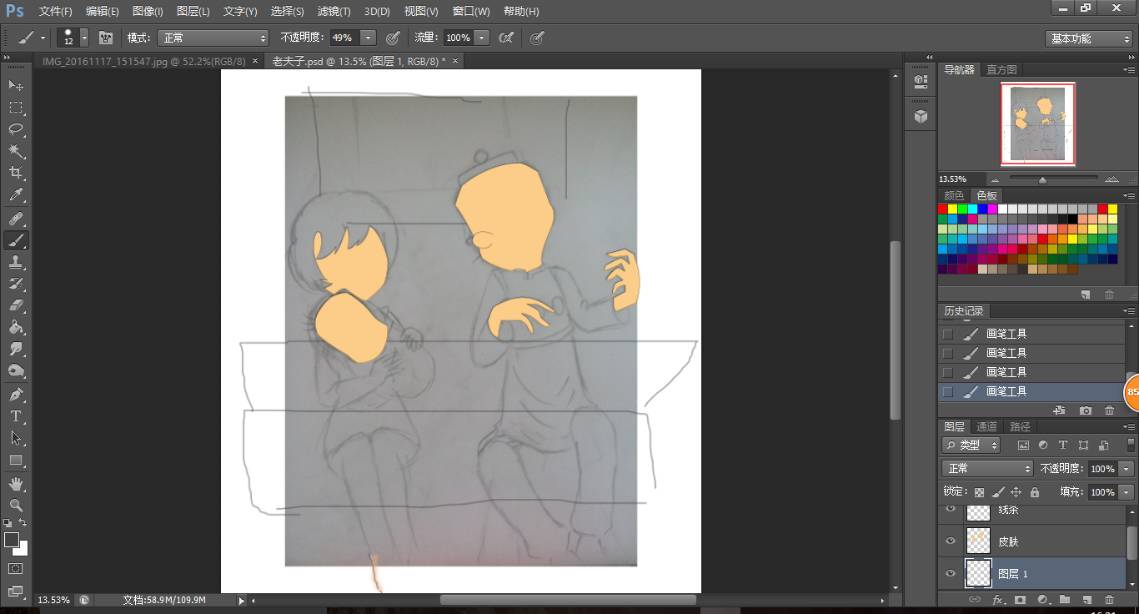Select the Clone Stamp tool
The width and height of the screenshot is (1139, 614).
coord(16,262)
